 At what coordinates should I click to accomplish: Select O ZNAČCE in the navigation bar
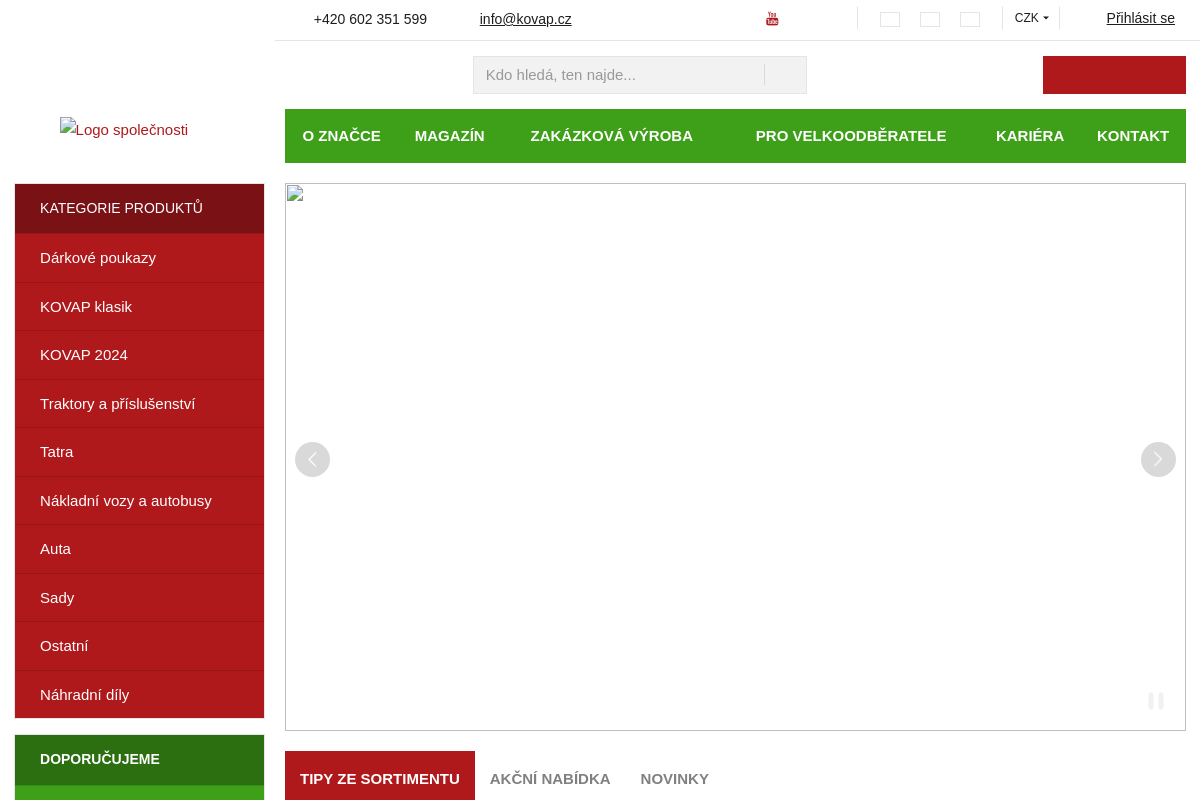341,136
